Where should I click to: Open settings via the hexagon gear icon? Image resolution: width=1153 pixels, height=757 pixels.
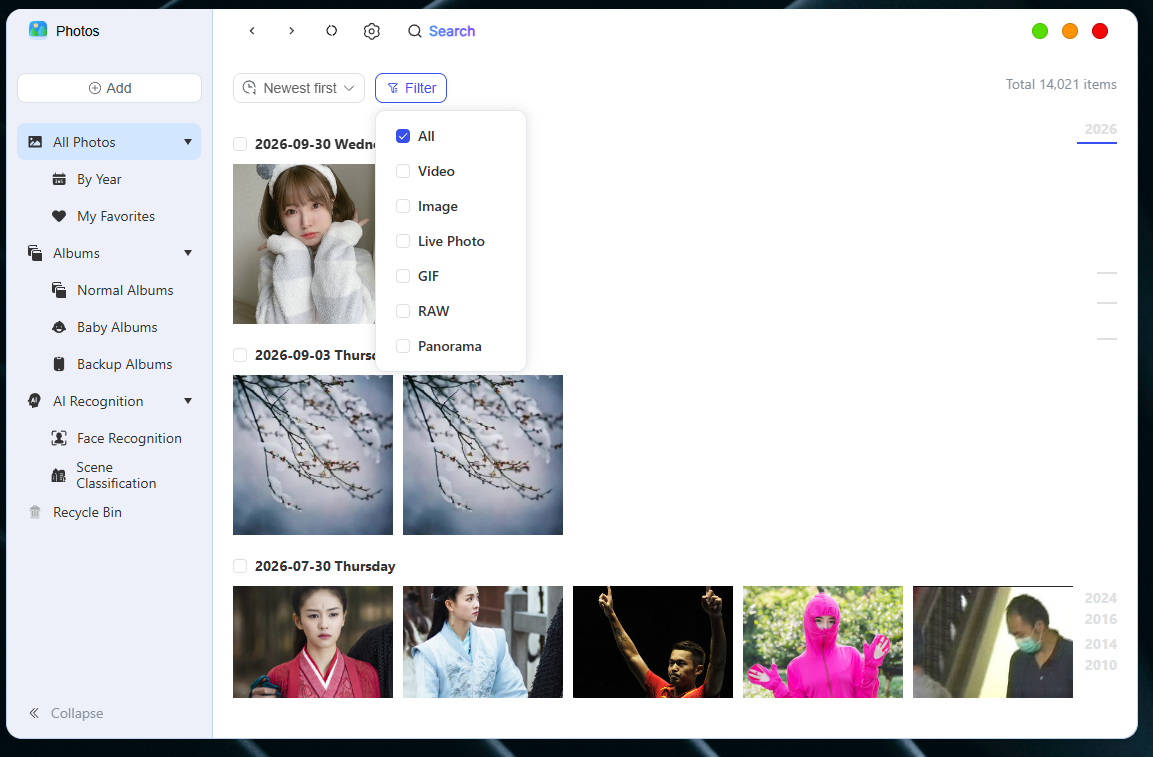coord(372,31)
